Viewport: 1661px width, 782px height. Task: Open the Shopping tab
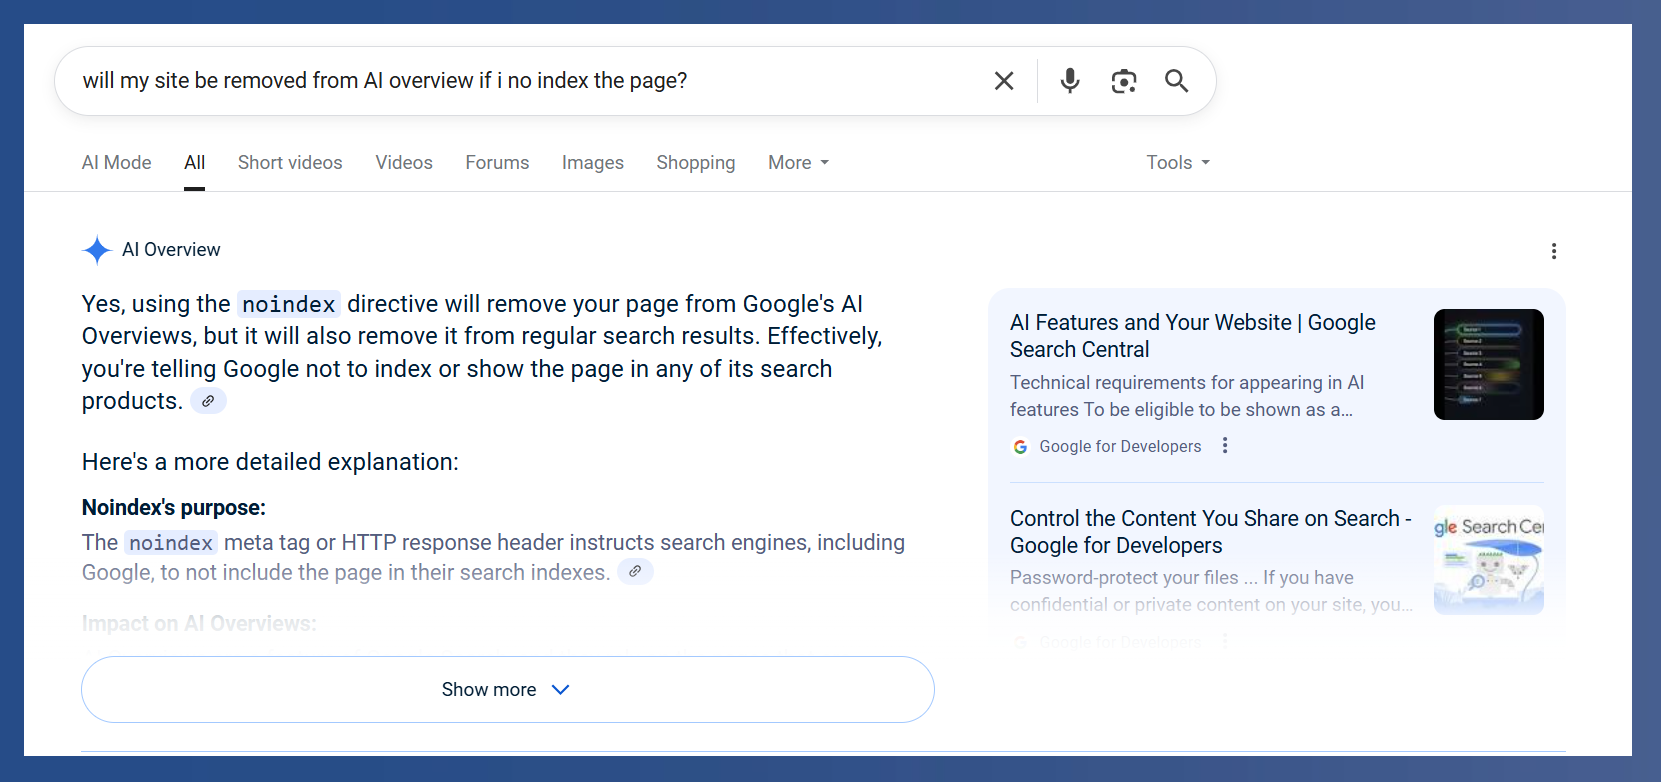click(696, 162)
